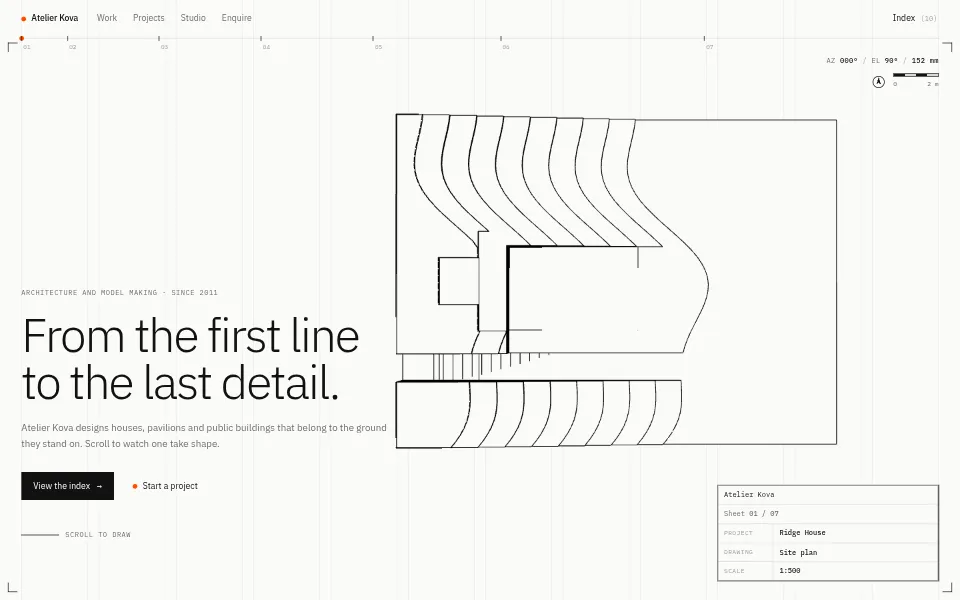Jump to timeline marker 07

[x=707, y=42]
